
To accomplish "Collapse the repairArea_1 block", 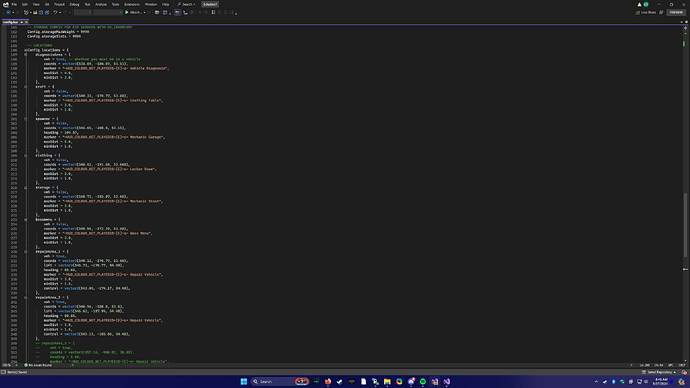I will [26, 252].
